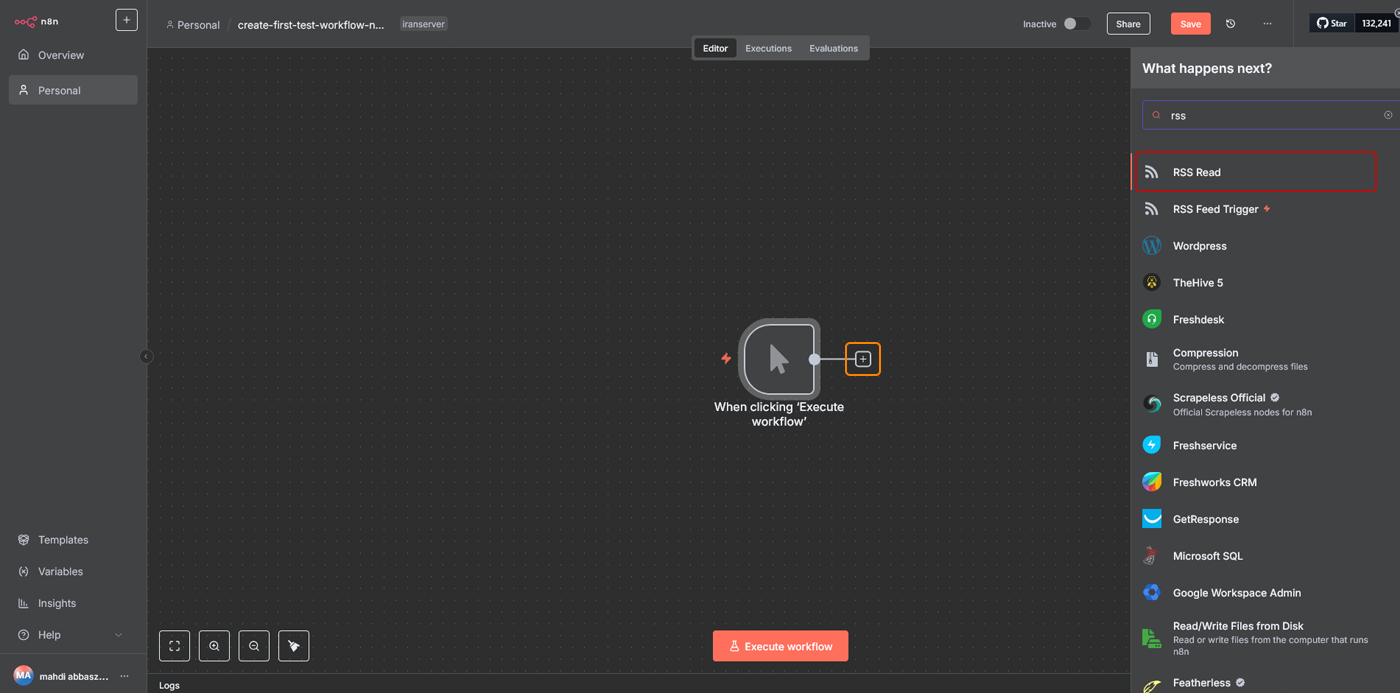The image size is (1400, 693).
Task: Select the manual trigger node
Action: coord(779,359)
